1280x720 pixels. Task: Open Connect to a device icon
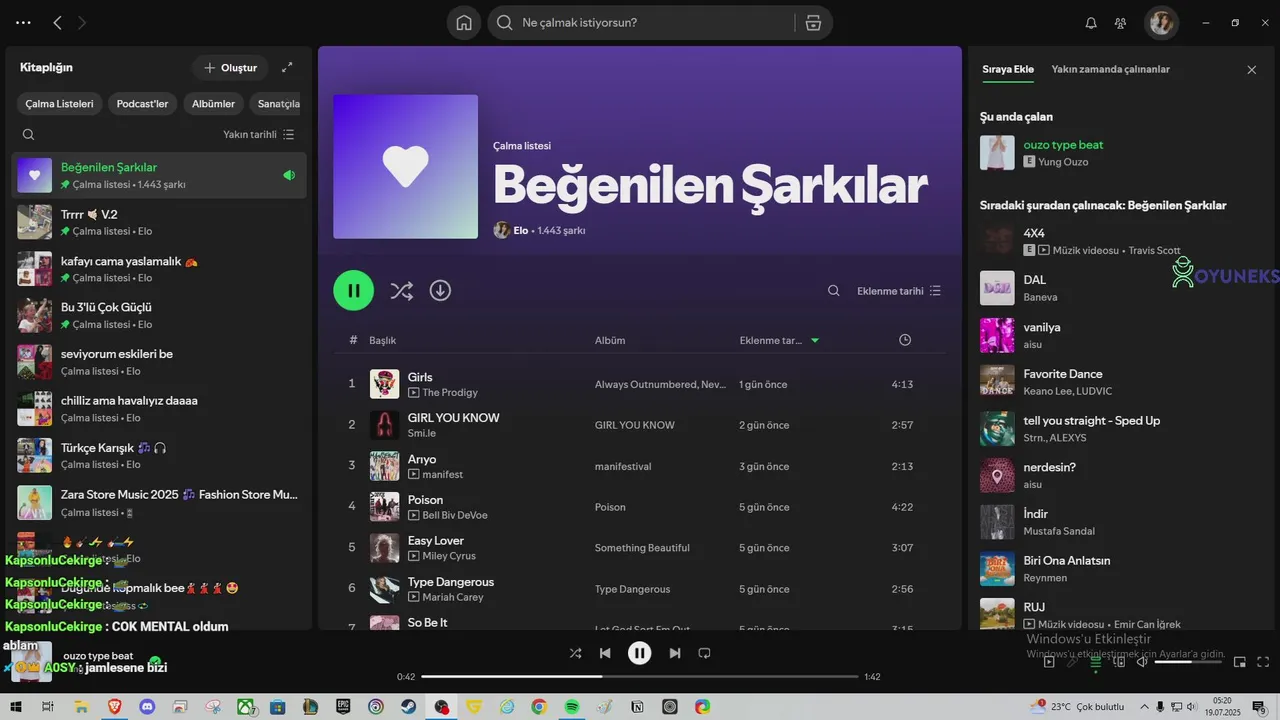(1119, 661)
